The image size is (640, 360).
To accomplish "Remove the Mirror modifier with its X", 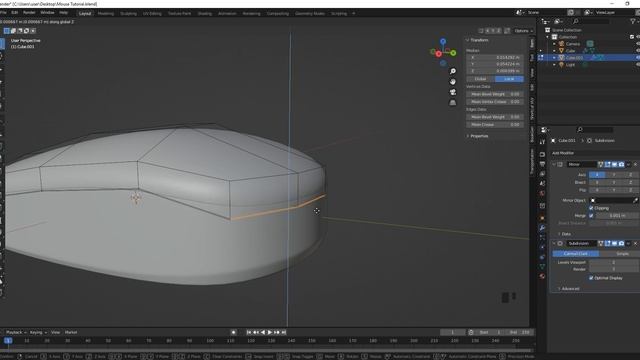I will click(635, 164).
